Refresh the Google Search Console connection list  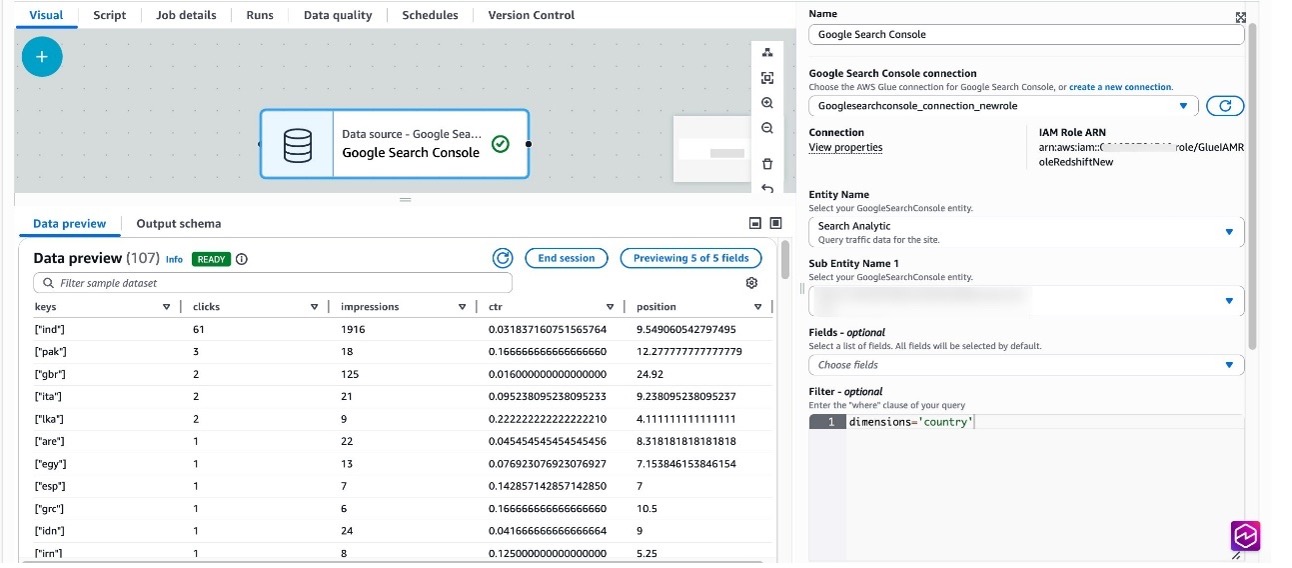point(1225,106)
